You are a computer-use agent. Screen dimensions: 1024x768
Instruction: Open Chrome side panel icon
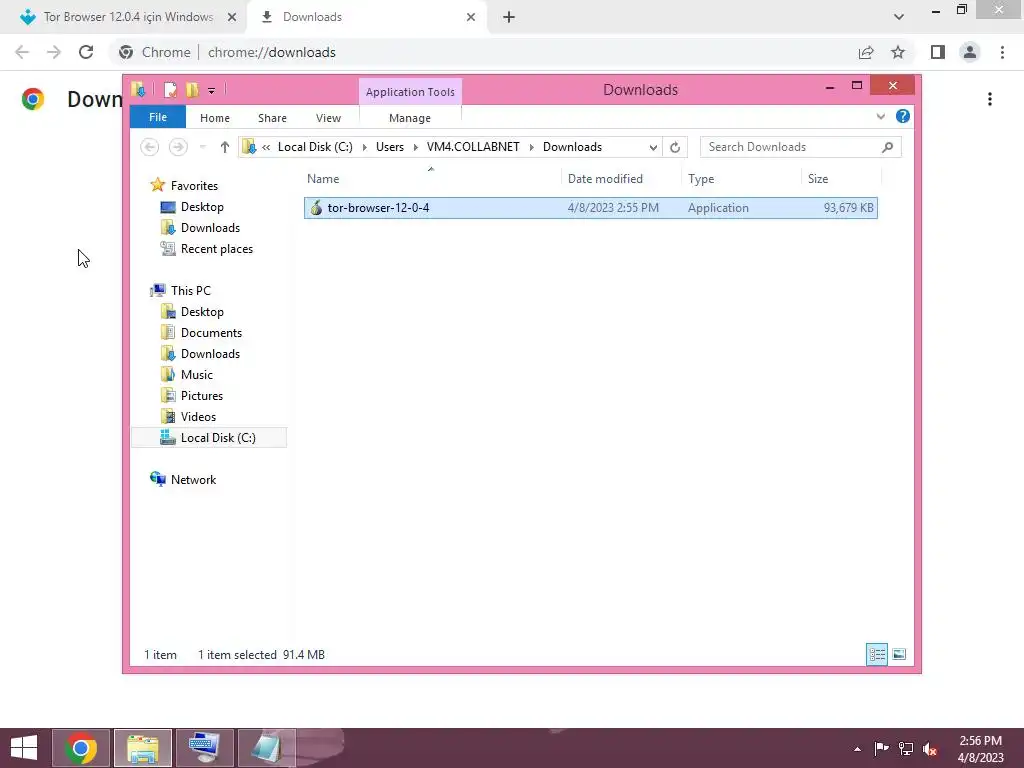click(938, 52)
